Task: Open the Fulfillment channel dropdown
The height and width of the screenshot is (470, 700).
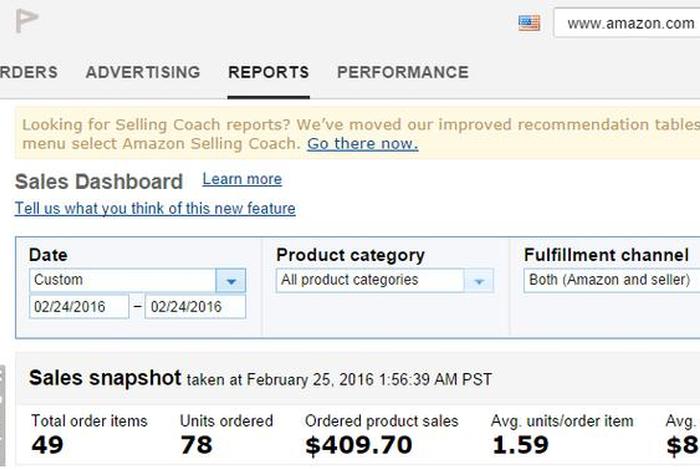Action: (610, 281)
